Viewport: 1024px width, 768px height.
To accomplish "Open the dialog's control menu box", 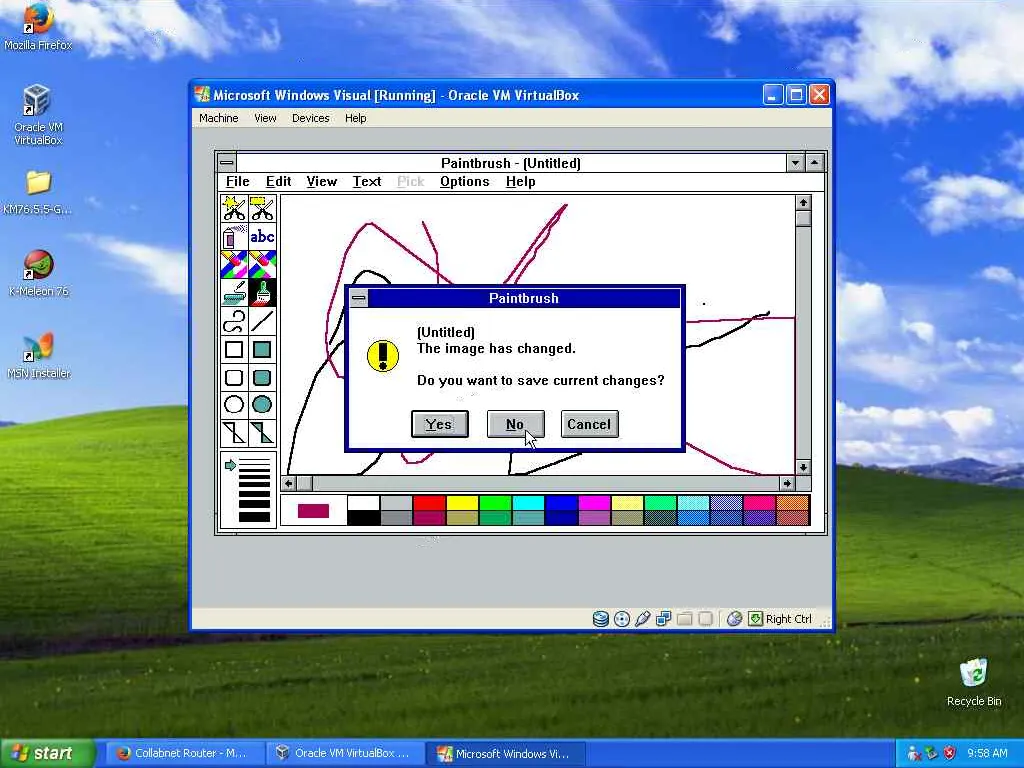I will [359, 298].
